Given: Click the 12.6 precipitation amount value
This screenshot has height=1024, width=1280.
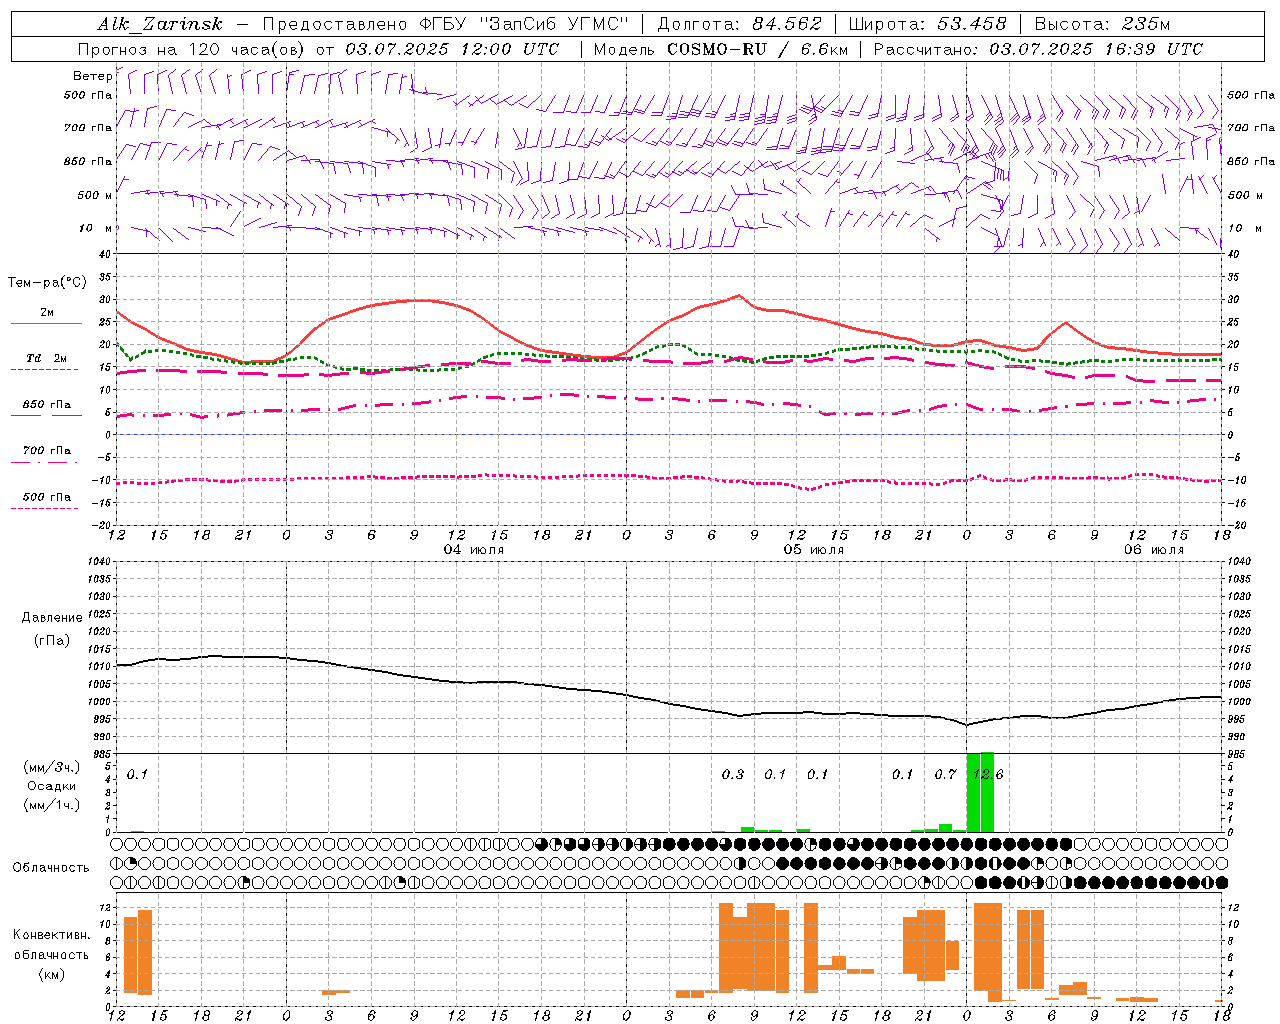Looking at the screenshot, I should (x=988, y=774).
